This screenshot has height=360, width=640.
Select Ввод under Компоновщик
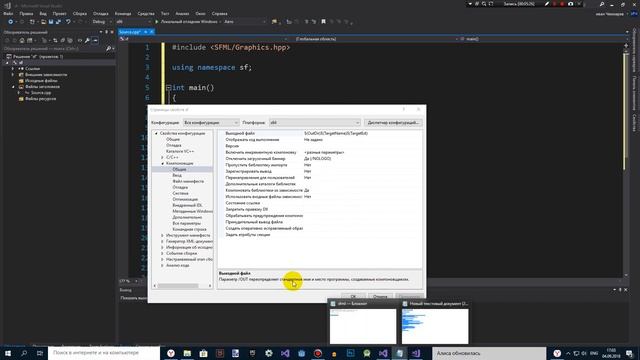(x=177, y=175)
